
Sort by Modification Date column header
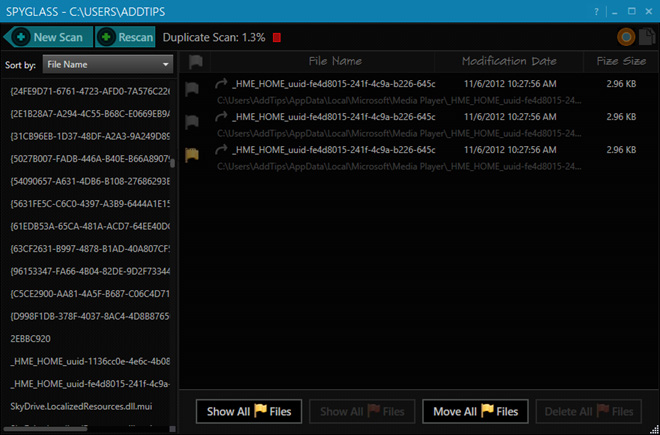coord(509,61)
